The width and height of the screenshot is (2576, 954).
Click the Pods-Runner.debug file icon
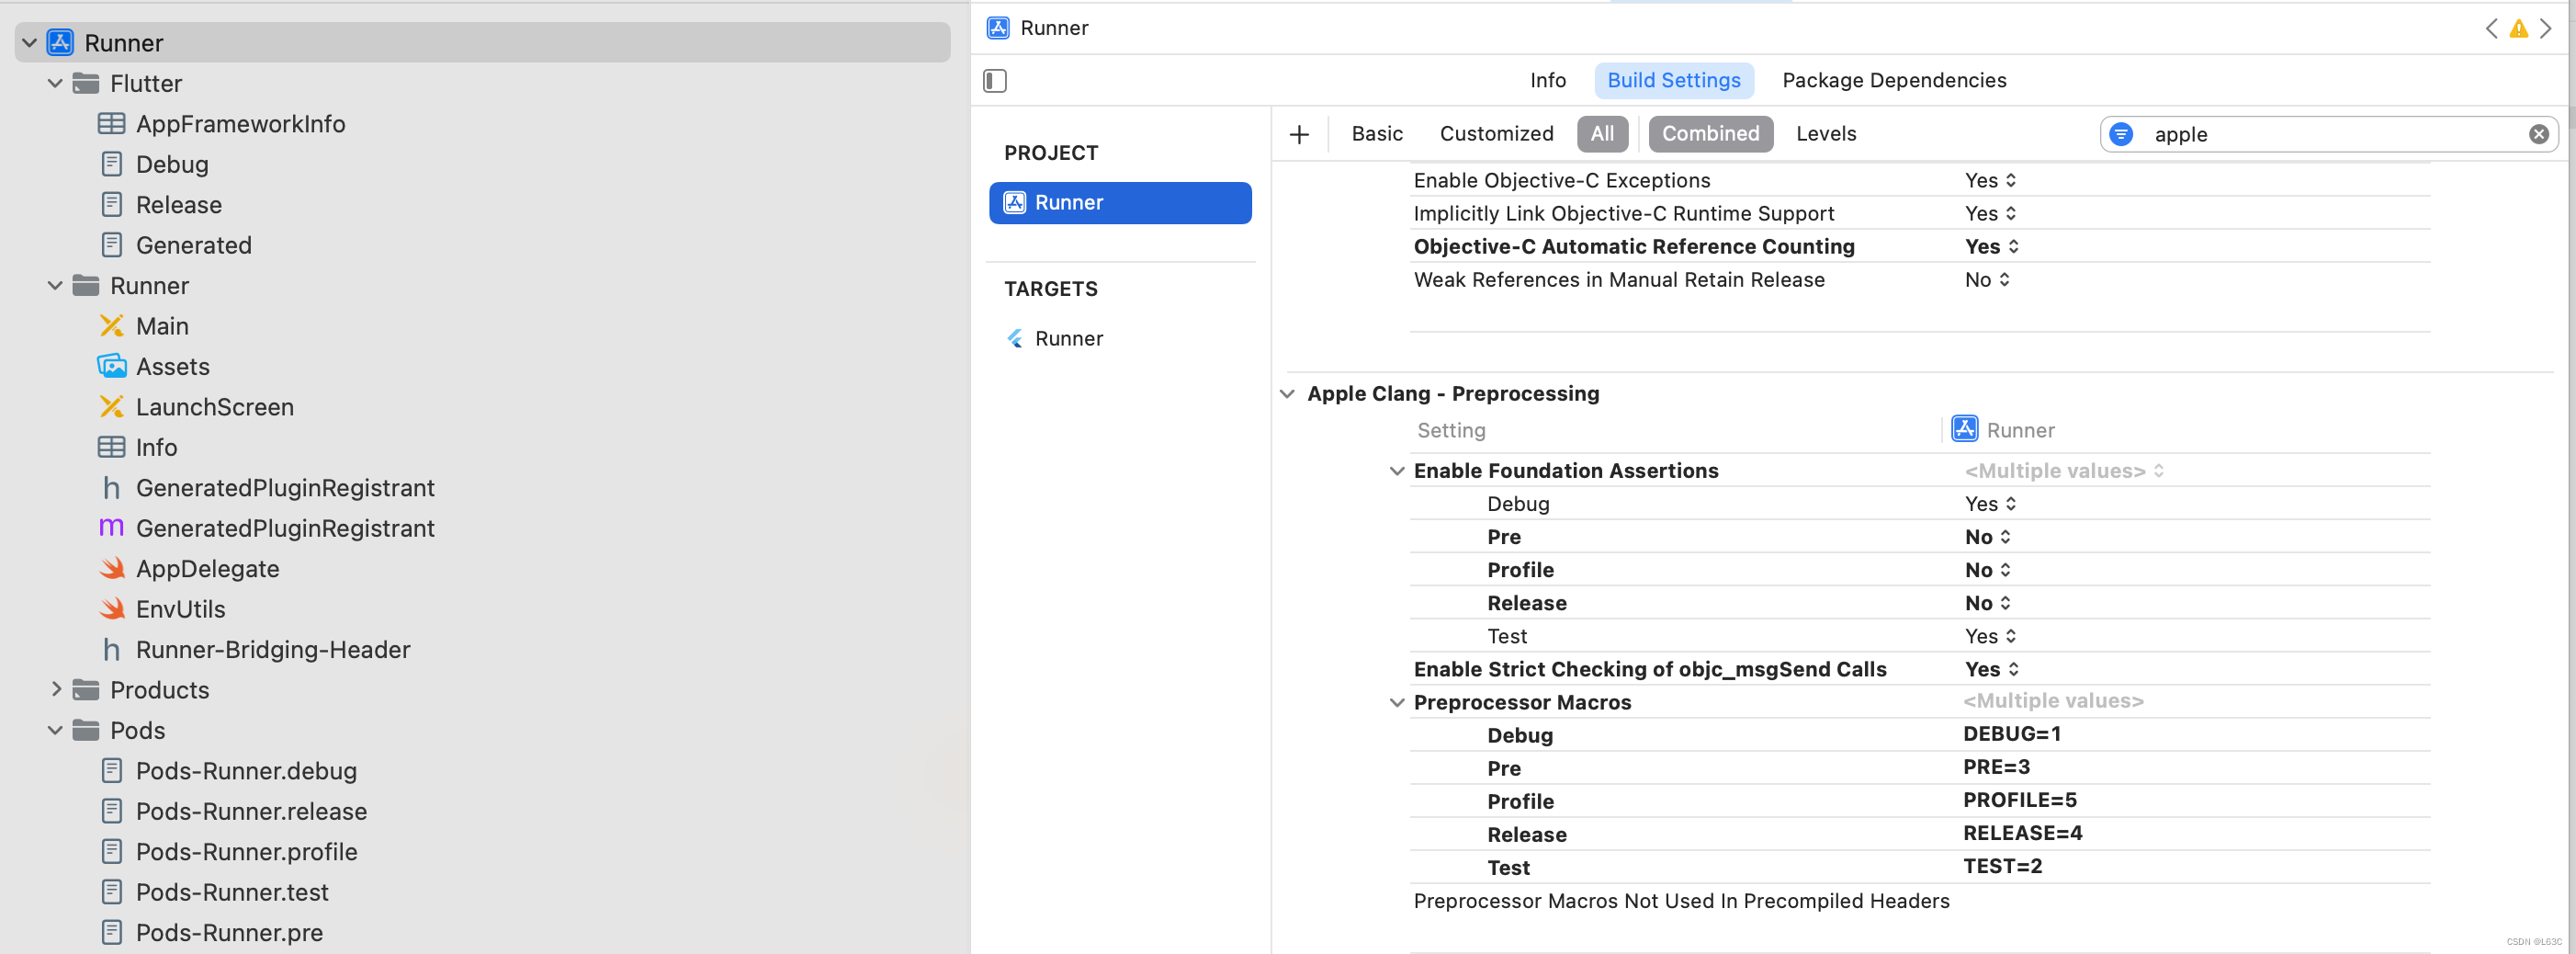[x=112, y=771]
